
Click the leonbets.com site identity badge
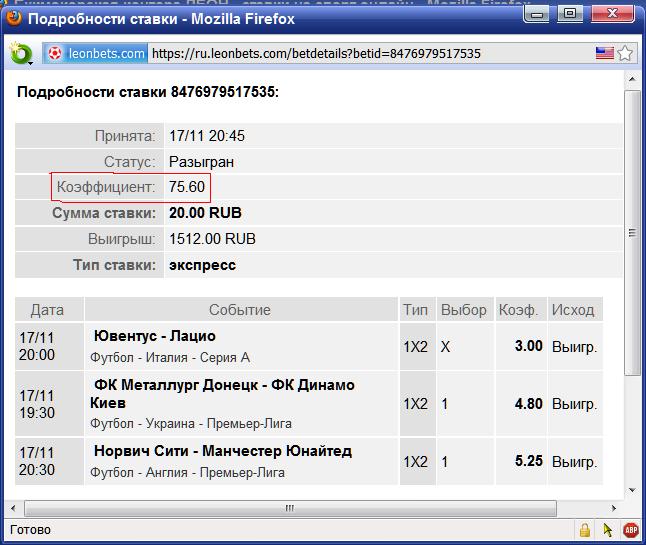coord(96,53)
